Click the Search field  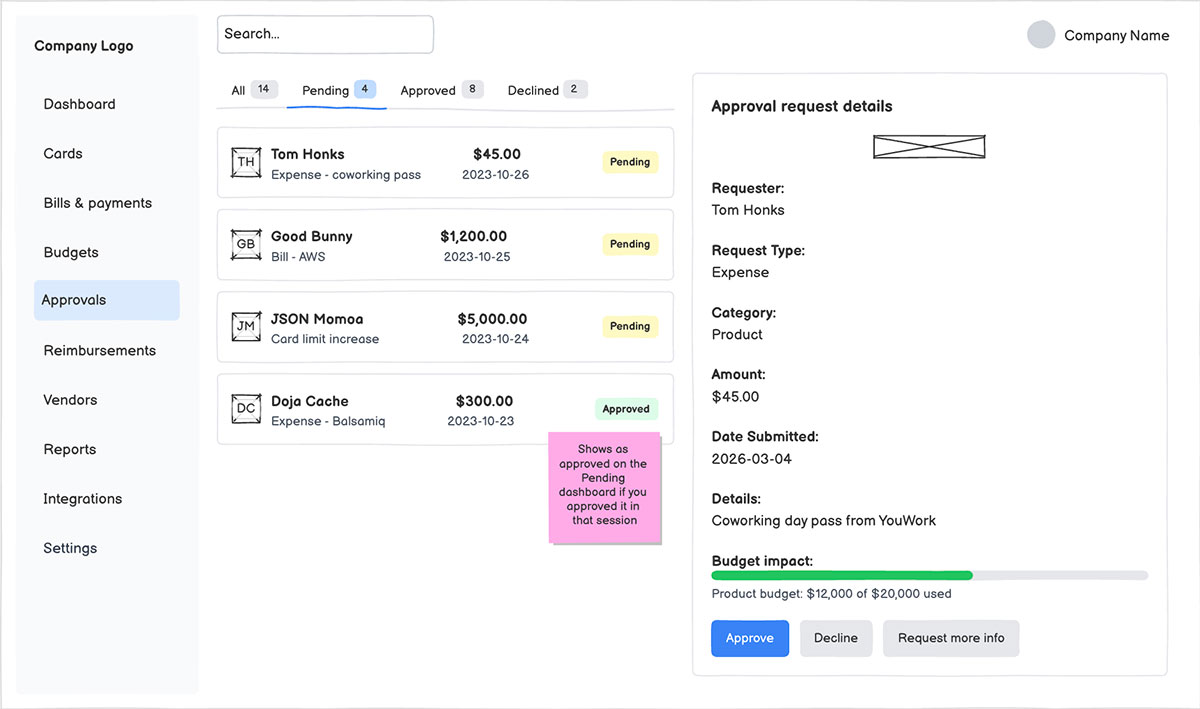tap(324, 33)
